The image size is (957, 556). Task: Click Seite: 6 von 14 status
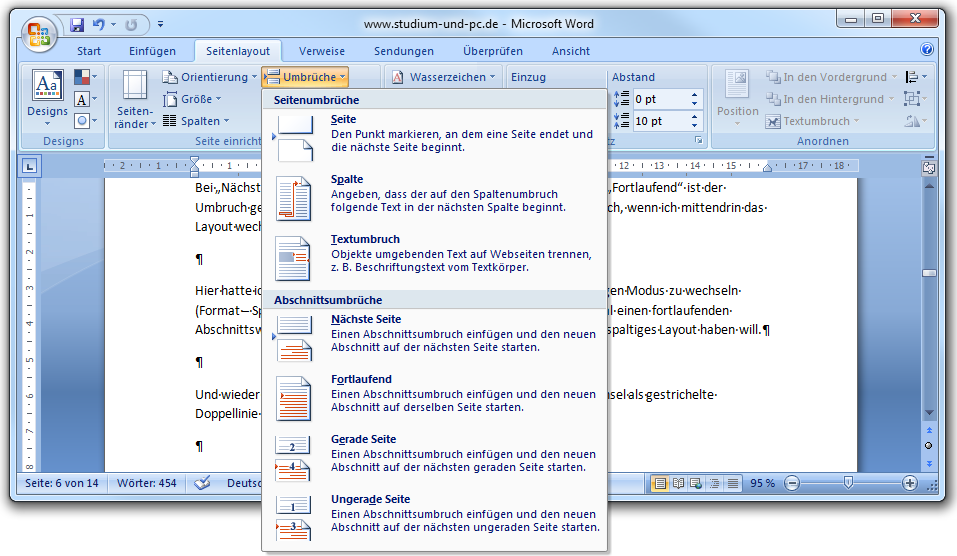[62, 483]
